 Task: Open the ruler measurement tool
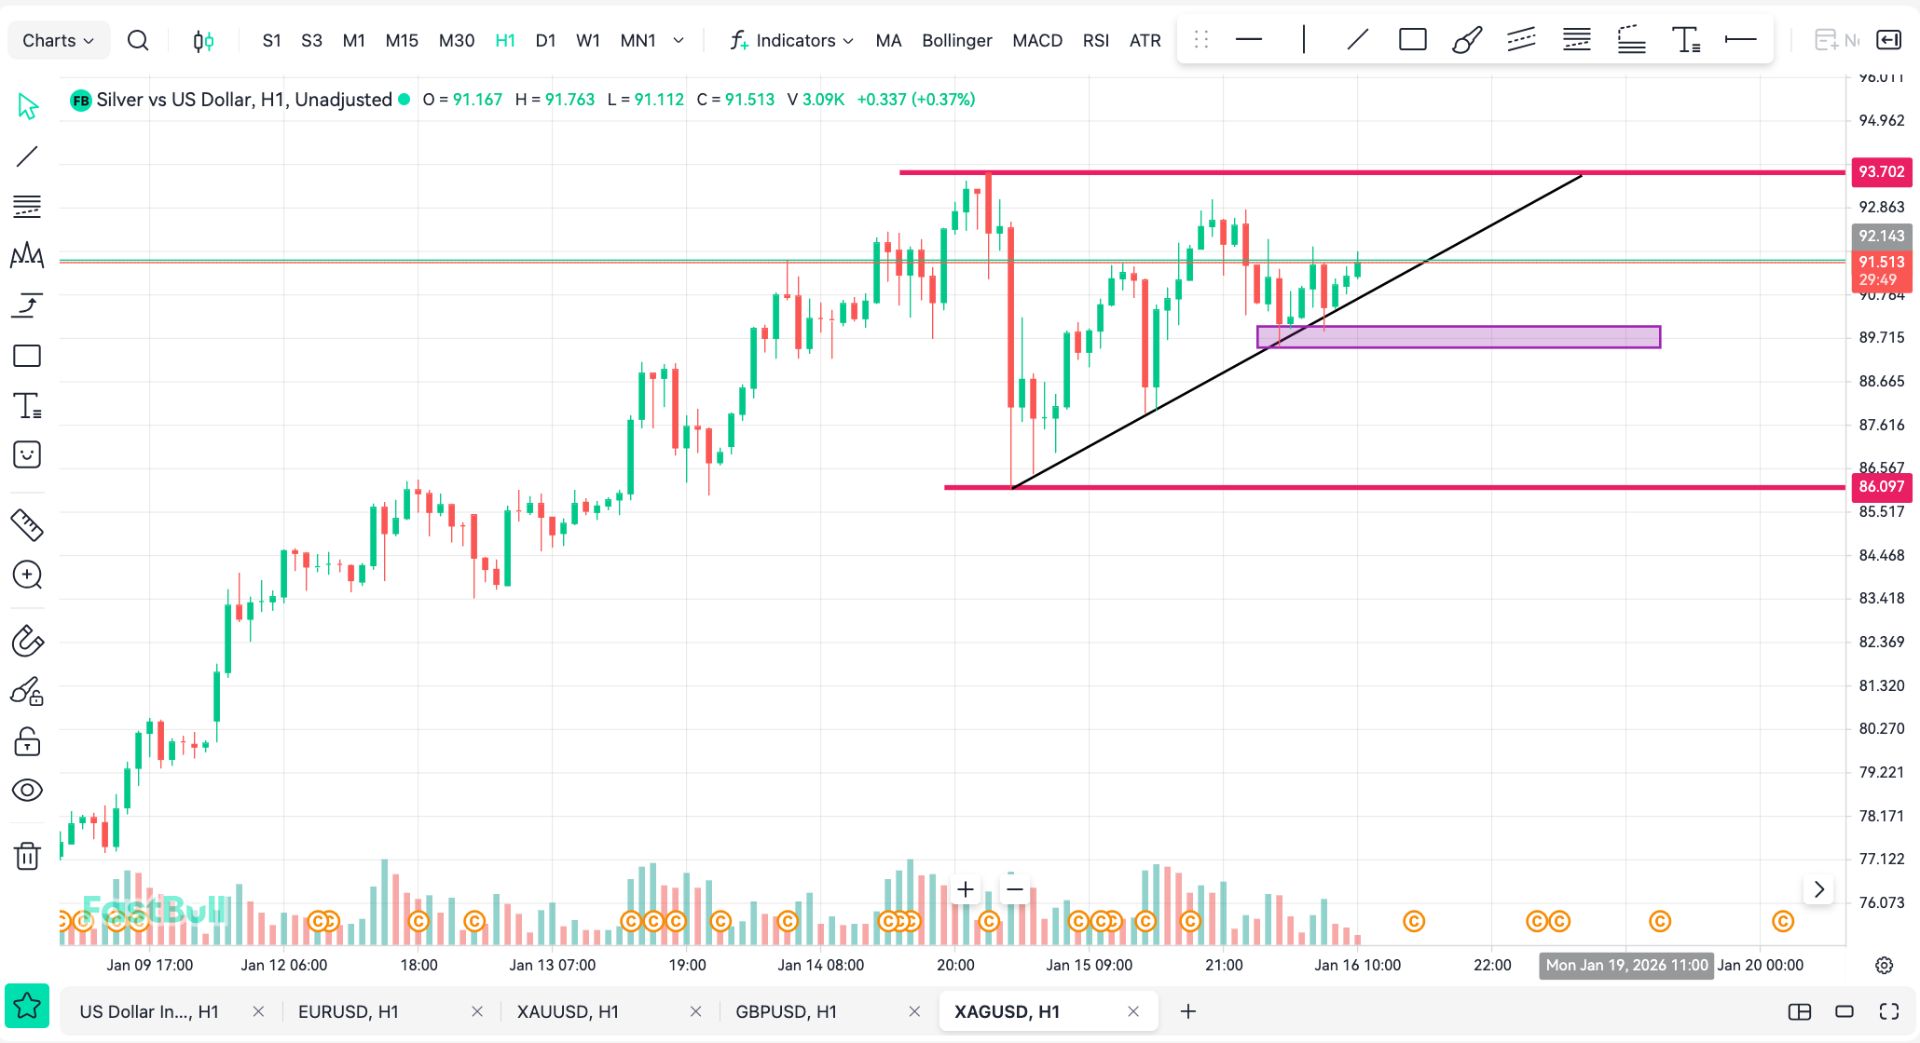[27, 524]
